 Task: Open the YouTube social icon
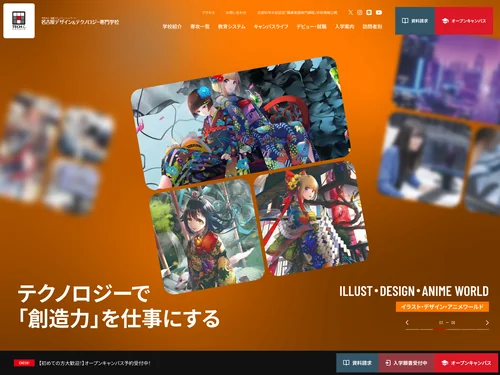pos(379,12)
